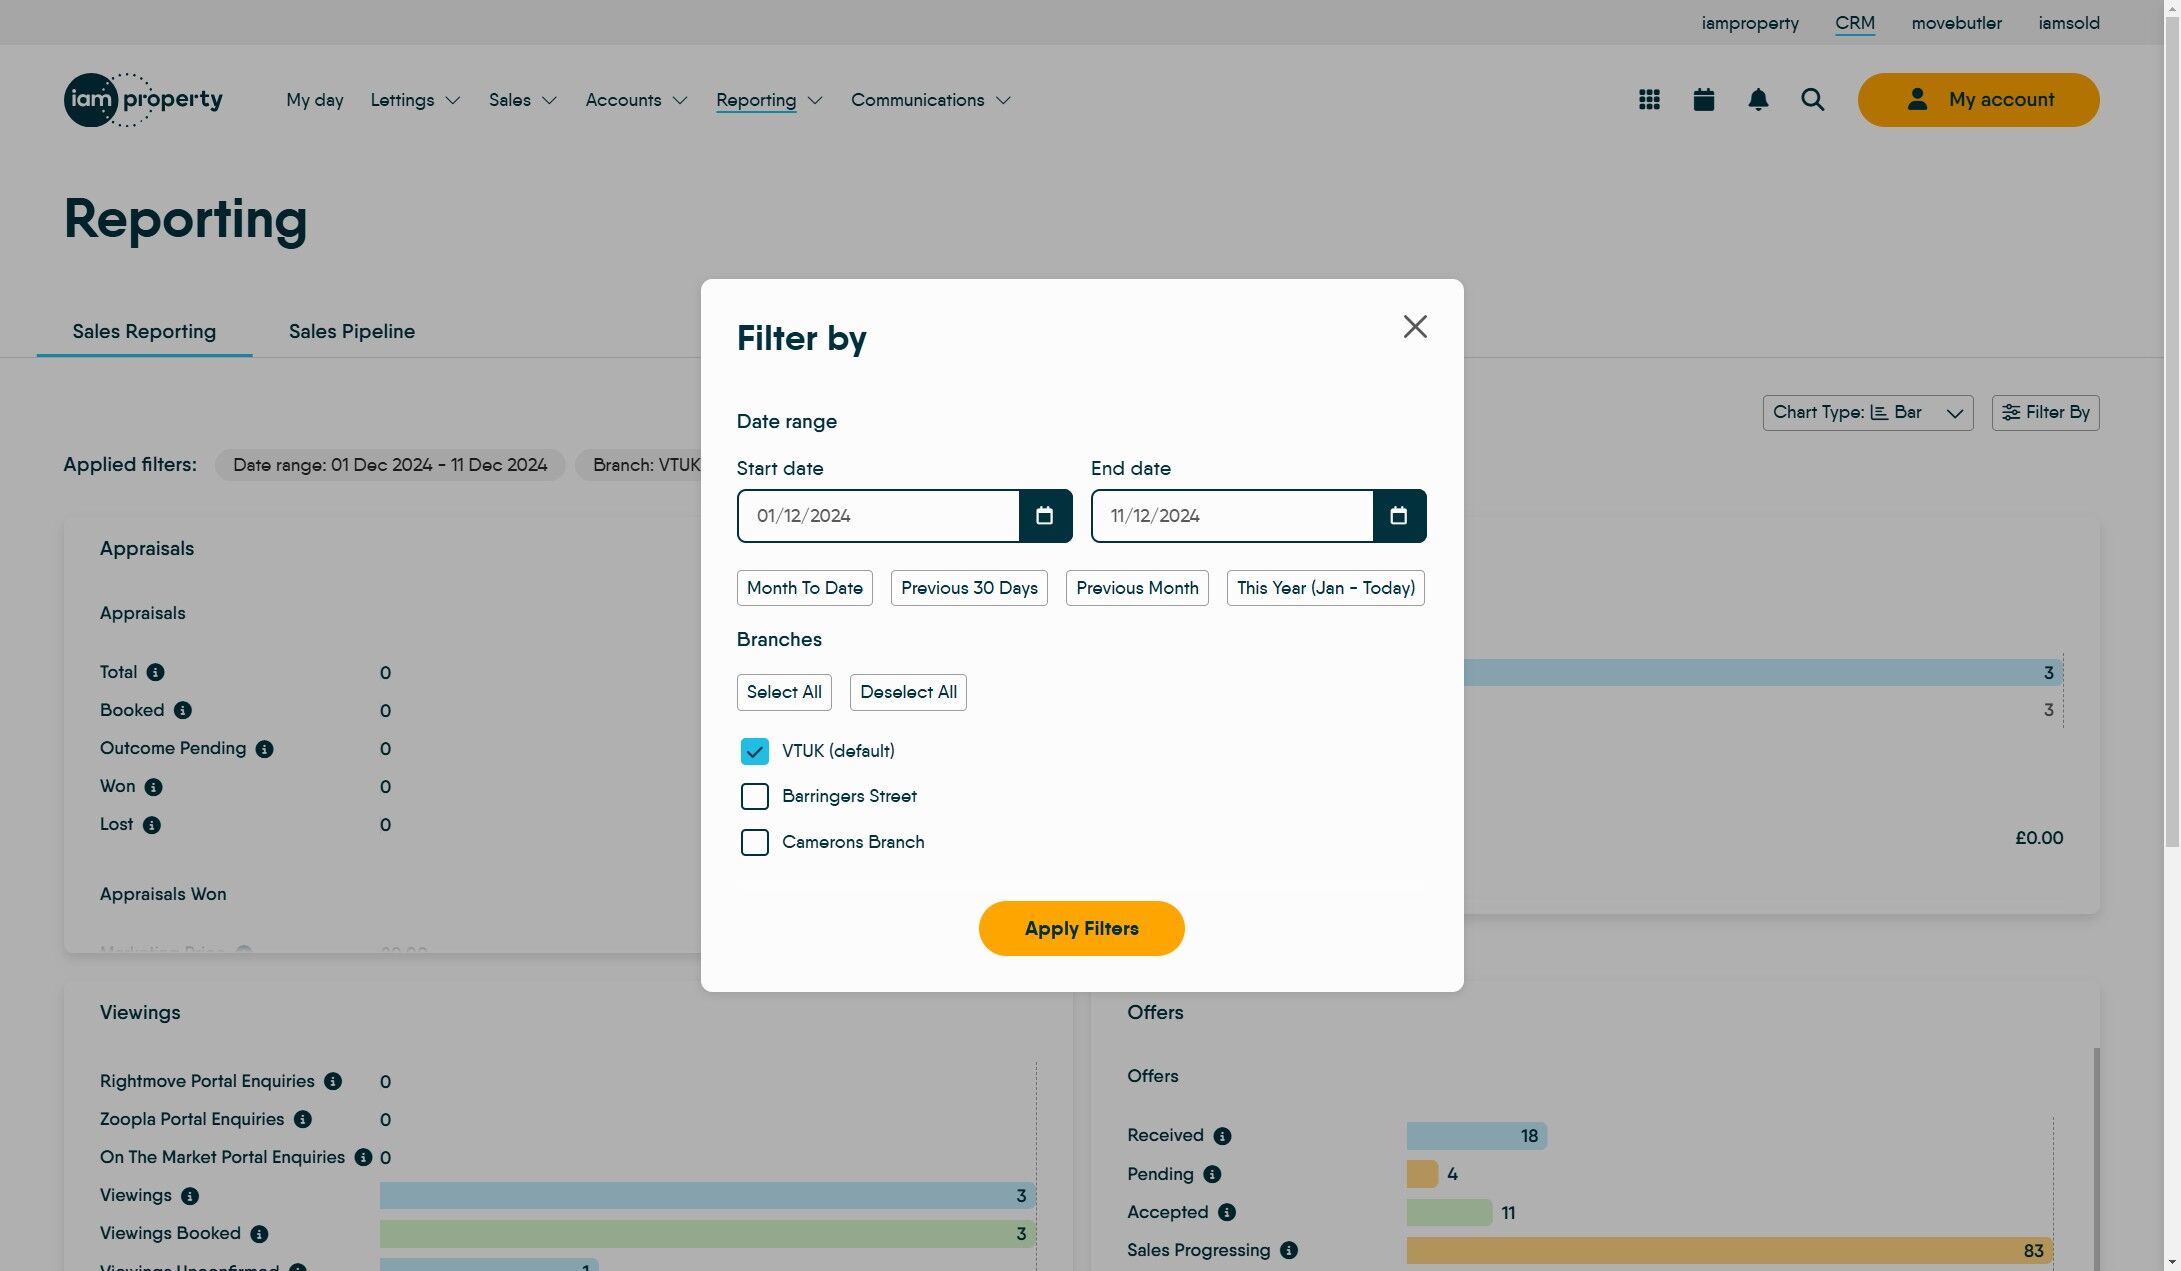This screenshot has height=1271, width=2181.
Task: Open the search magnifier icon
Action: [1812, 100]
